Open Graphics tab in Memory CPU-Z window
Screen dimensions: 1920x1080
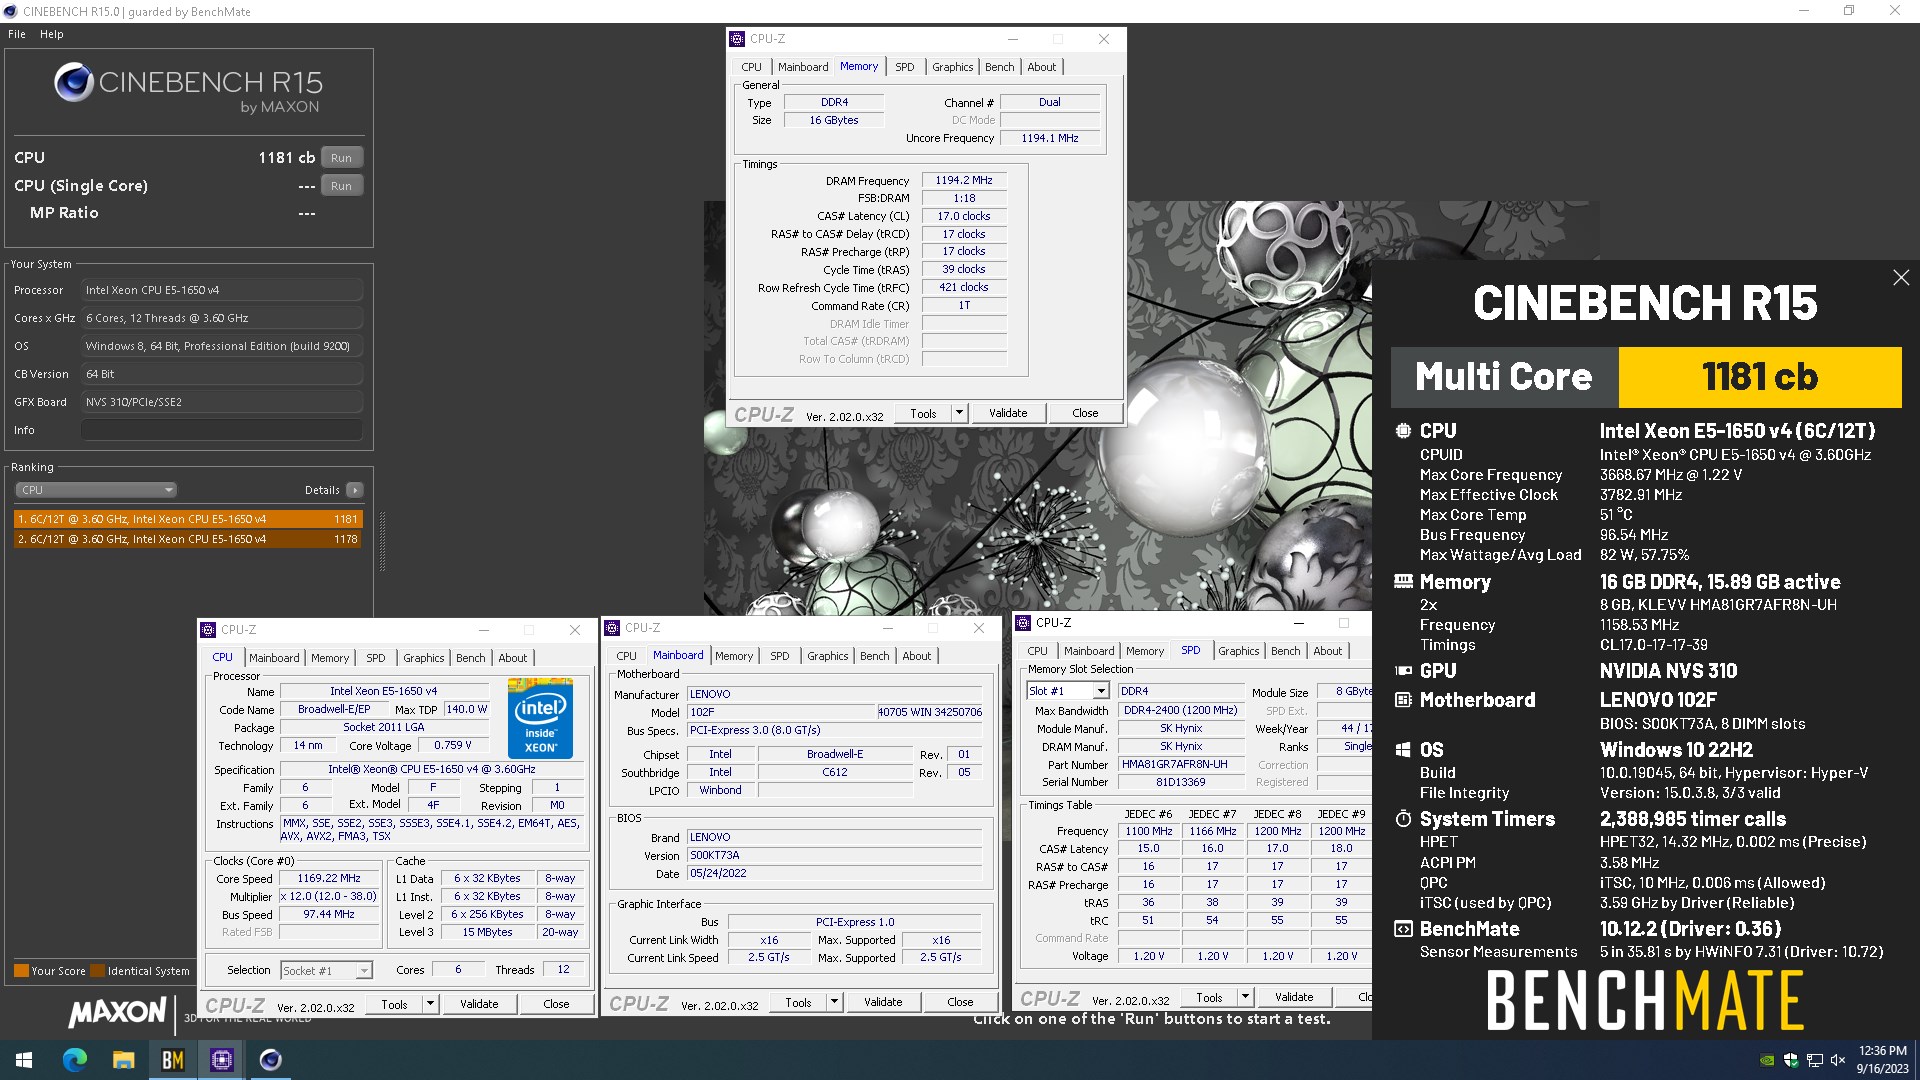point(952,67)
